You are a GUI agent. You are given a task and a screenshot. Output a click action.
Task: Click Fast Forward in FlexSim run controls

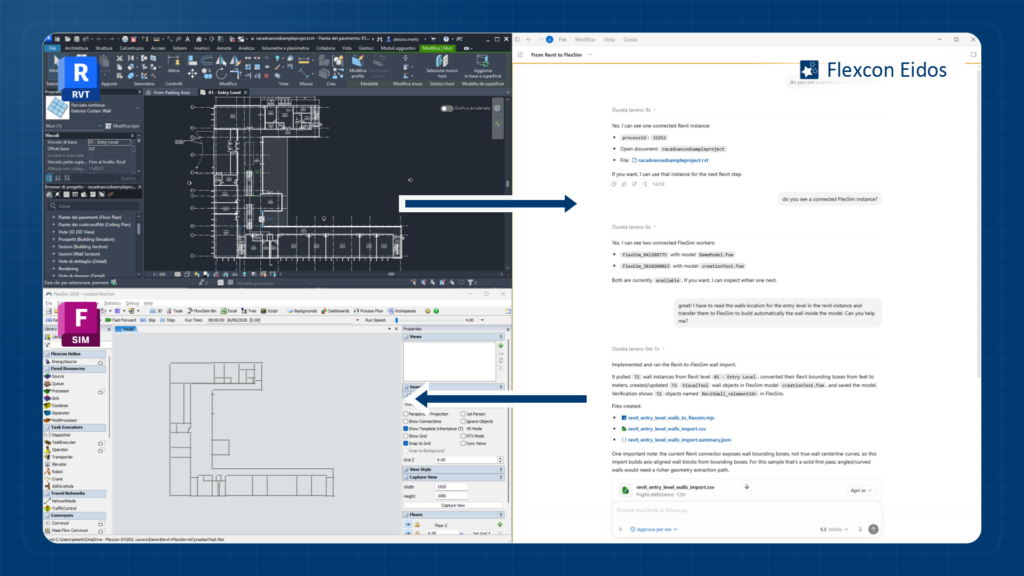tap(121, 320)
